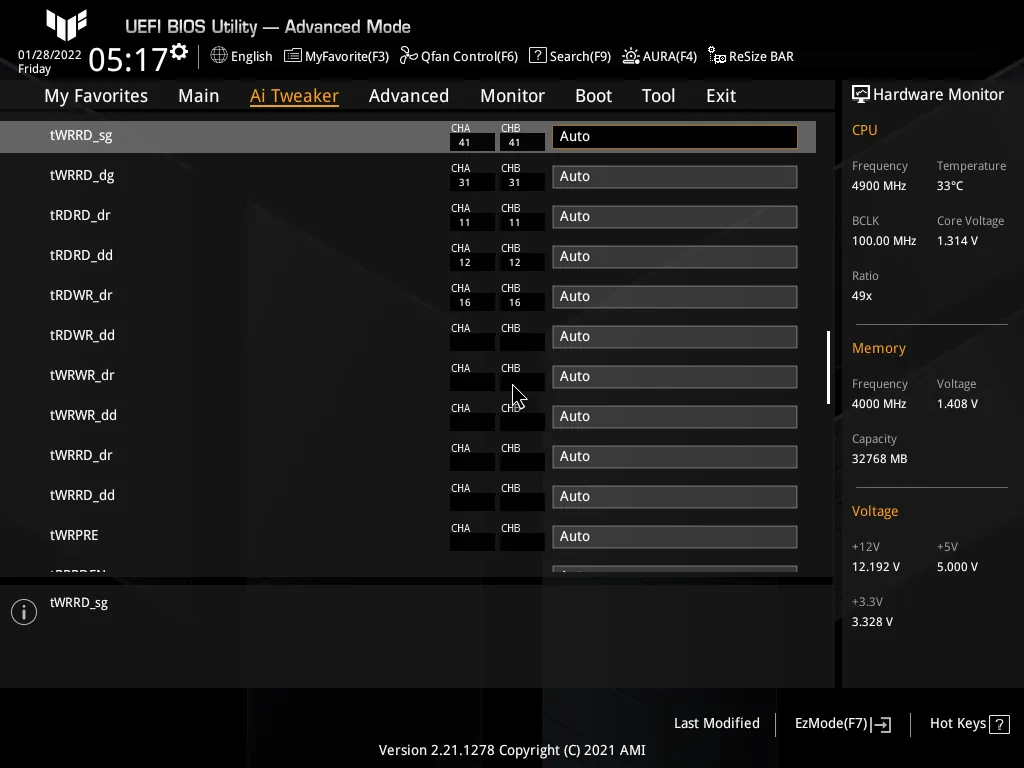
Task: Select the tWRWR_dr setting label
Action: tap(82, 375)
